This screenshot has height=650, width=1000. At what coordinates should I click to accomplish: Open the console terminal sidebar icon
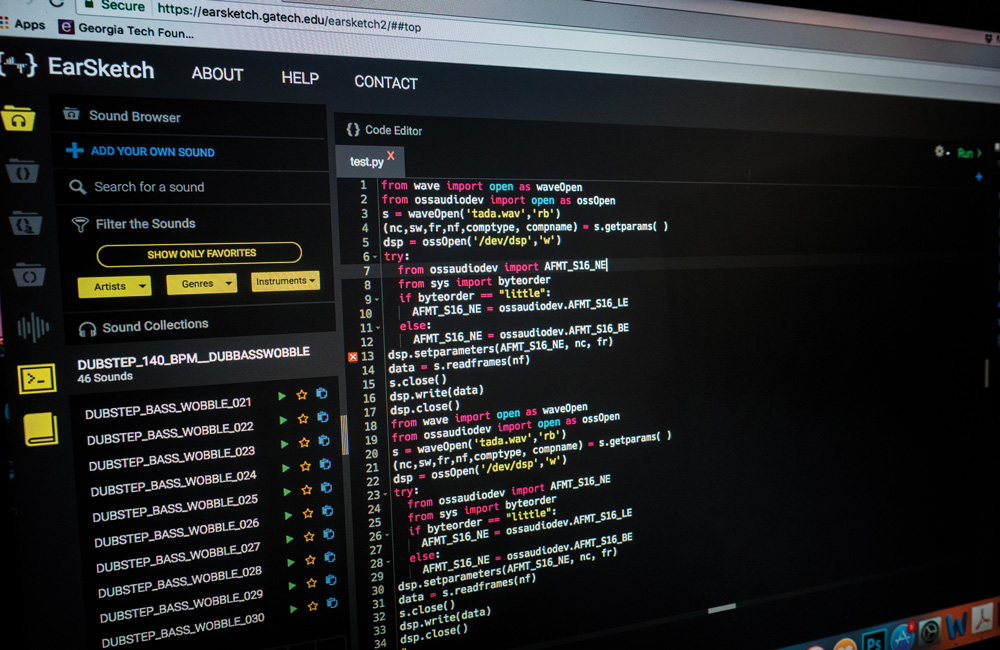(37, 379)
